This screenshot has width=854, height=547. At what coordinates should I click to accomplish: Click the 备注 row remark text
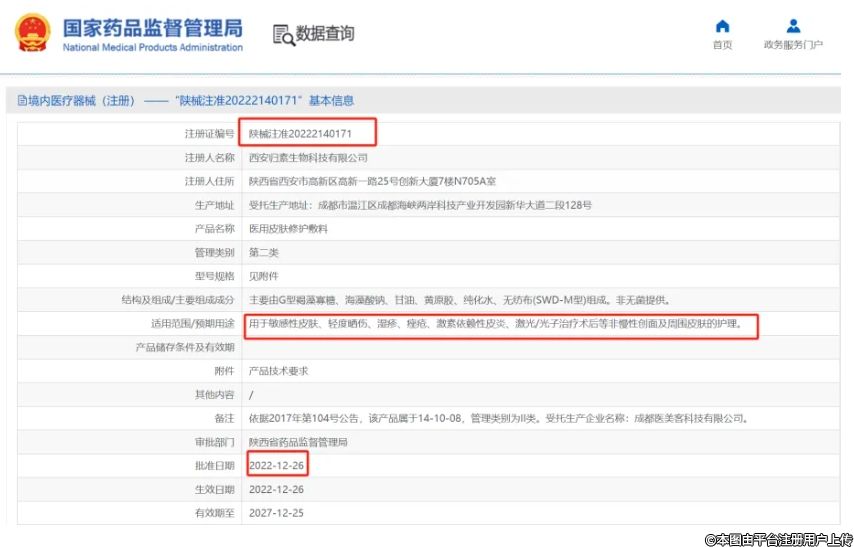point(497,418)
